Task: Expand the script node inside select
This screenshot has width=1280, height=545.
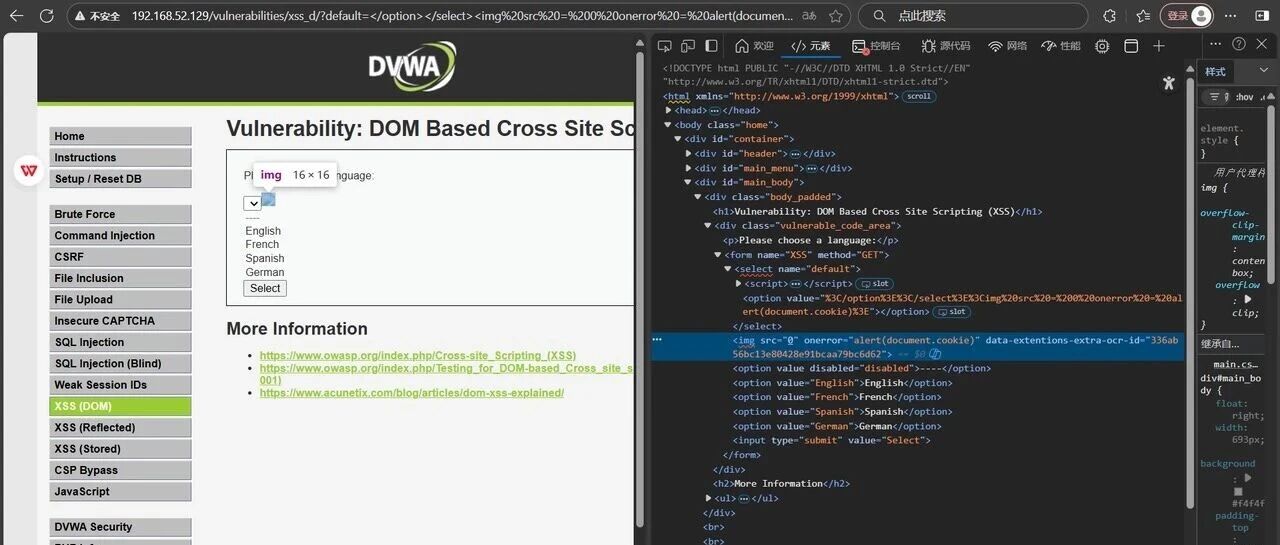Action: [x=738, y=284]
